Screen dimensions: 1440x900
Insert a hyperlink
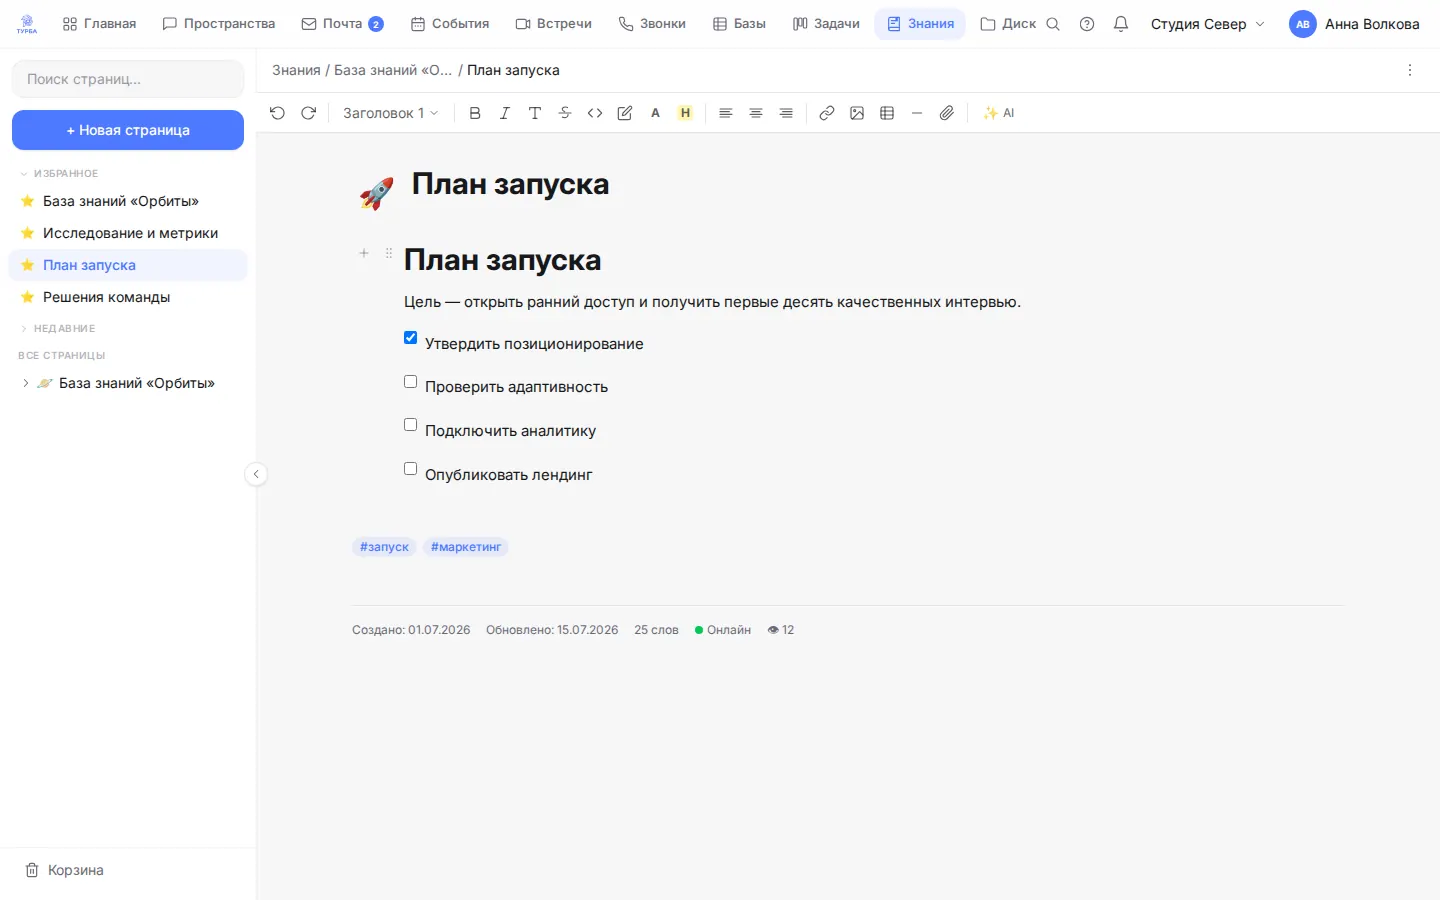pyautogui.click(x=827, y=113)
